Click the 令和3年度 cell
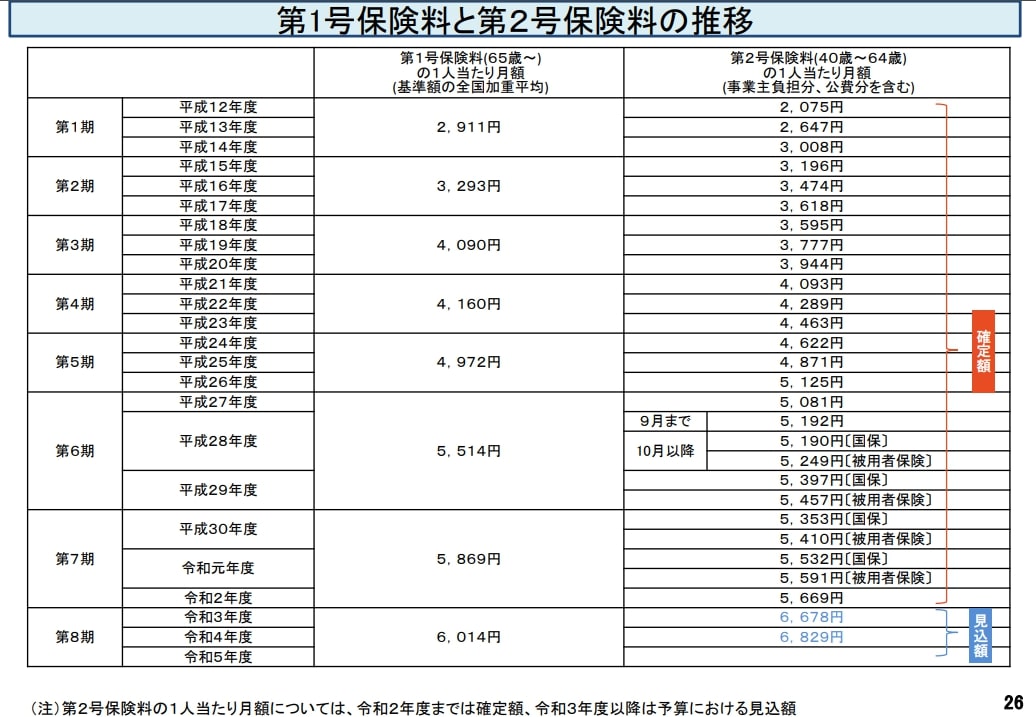Screen dimensions: 1036x717 coord(218,617)
